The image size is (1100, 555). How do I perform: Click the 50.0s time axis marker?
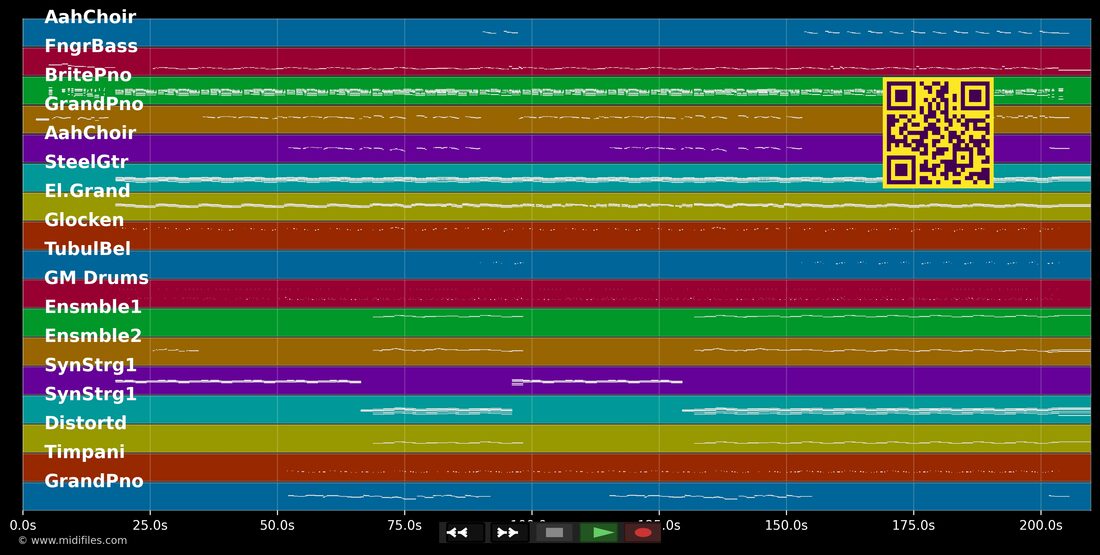(277, 526)
